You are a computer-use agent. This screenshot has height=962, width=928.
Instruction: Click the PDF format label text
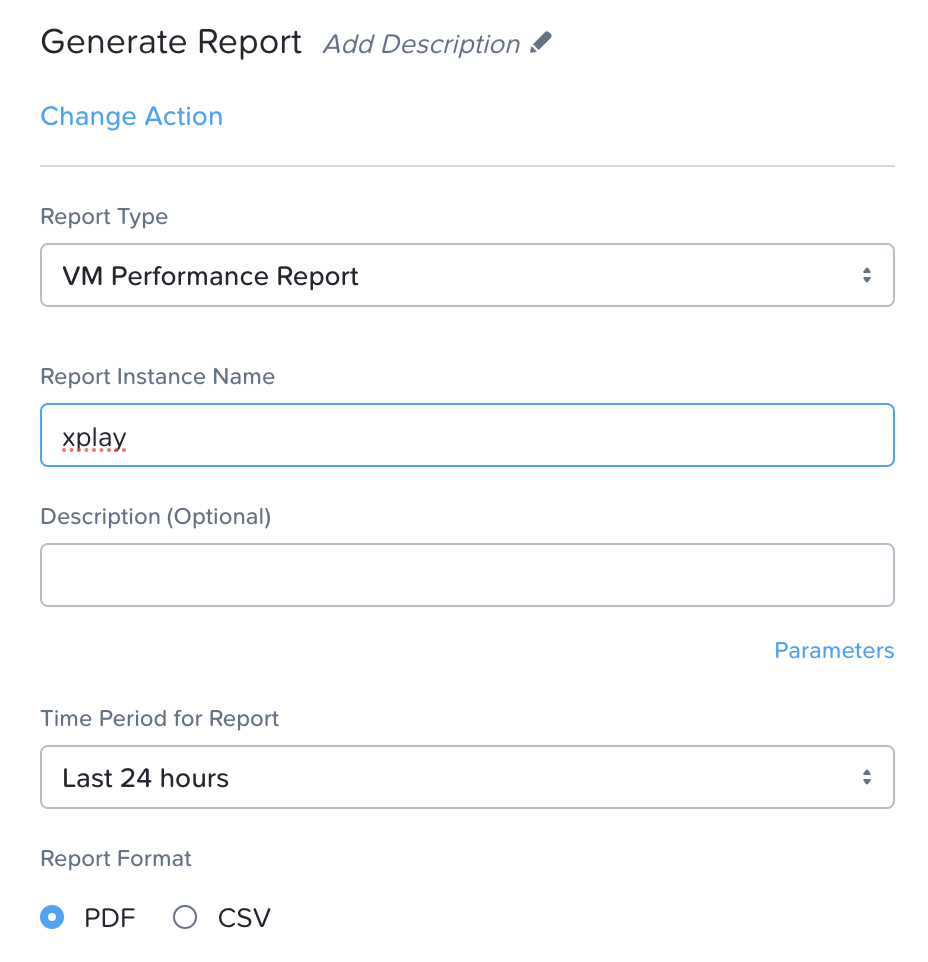[110, 918]
